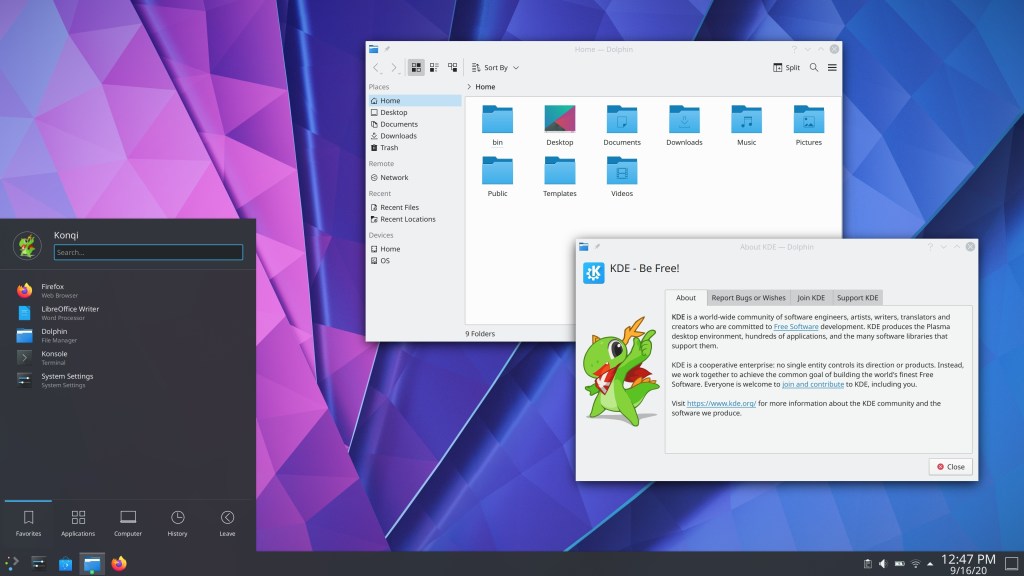The image size is (1024, 576).
Task: Launch Firefox from the Favorites list
Action: (x=53, y=290)
